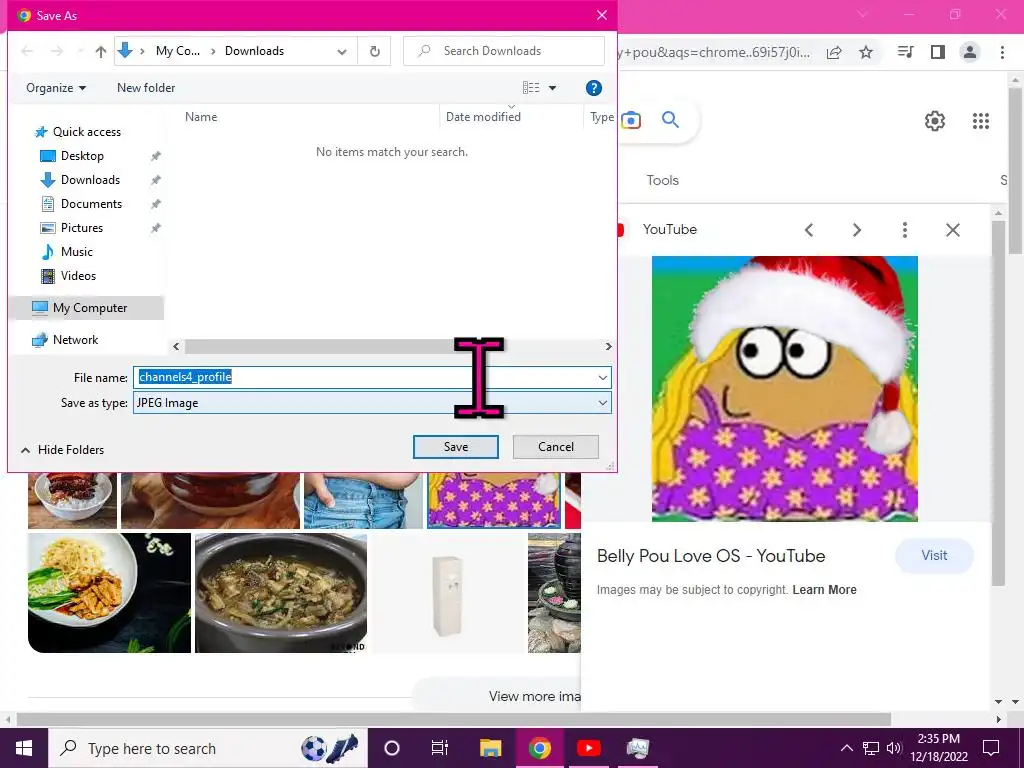This screenshot has width=1024, height=768.
Task: Click the forward arrow in Save As dialog
Action: click(57, 51)
